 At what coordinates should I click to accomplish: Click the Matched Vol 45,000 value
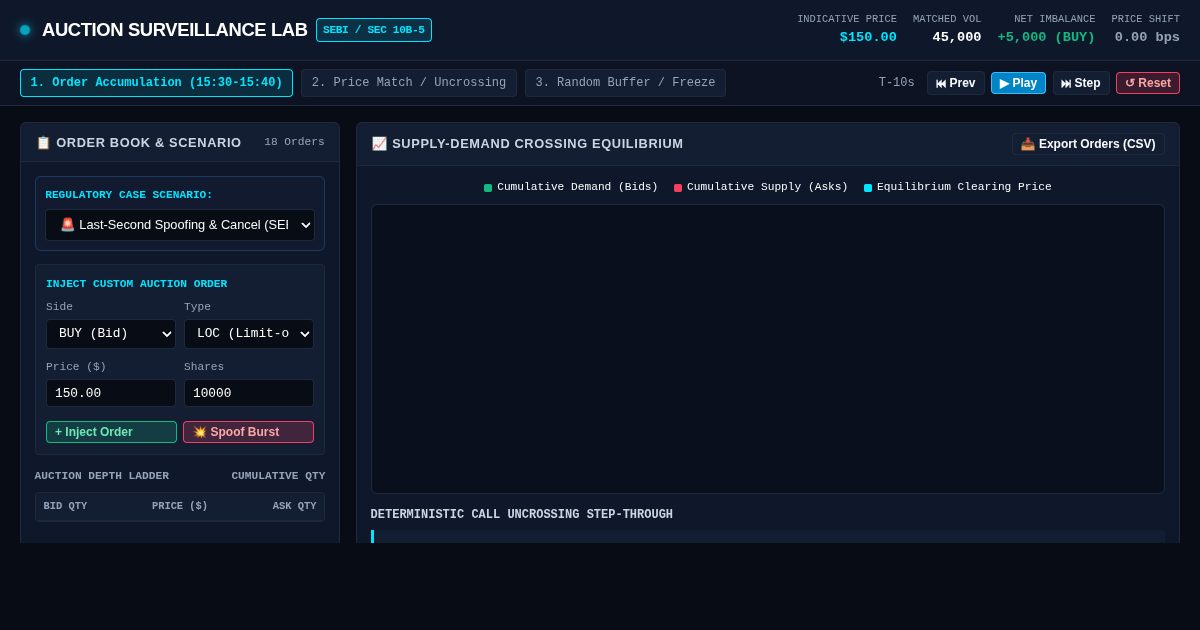957,37
